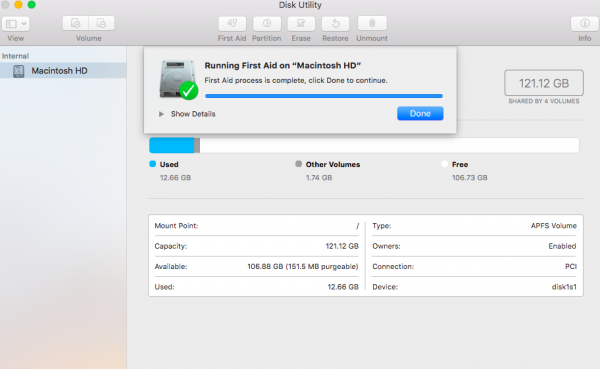Click the Unmount toolbar icon

(x=372, y=23)
